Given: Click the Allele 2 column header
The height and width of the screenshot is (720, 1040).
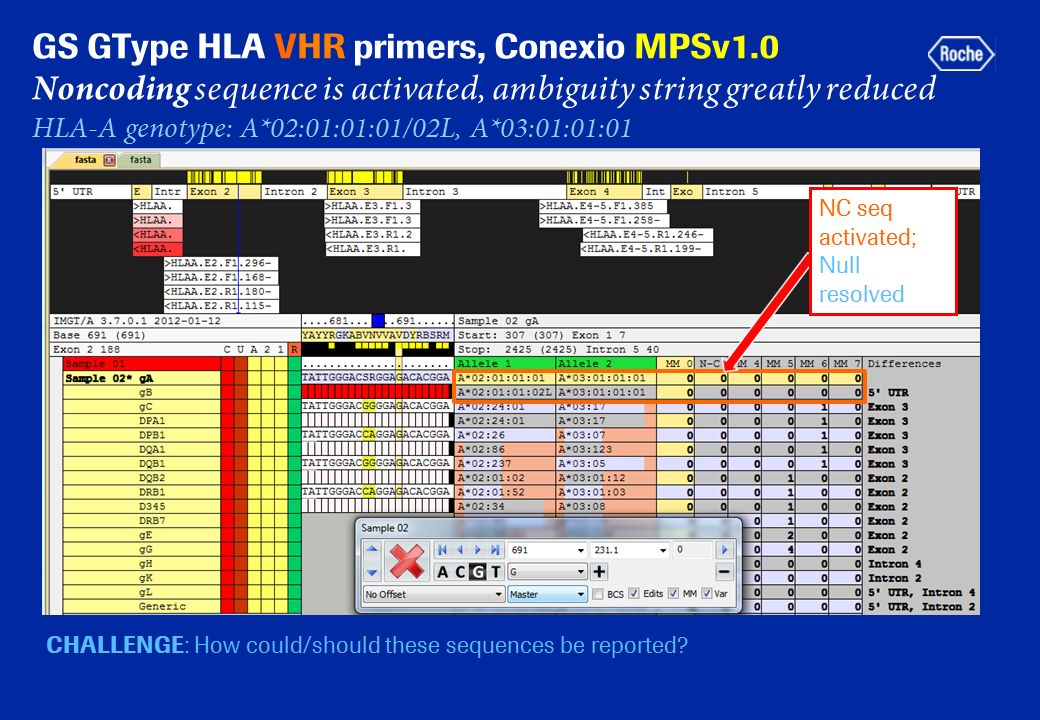Looking at the screenshot, I should pyautogui.click(x=606, y=363).
